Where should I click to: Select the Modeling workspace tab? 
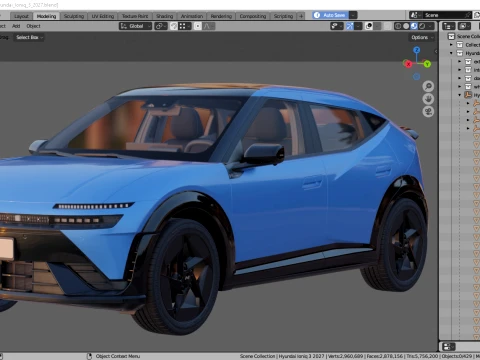(x=46, y=16)
